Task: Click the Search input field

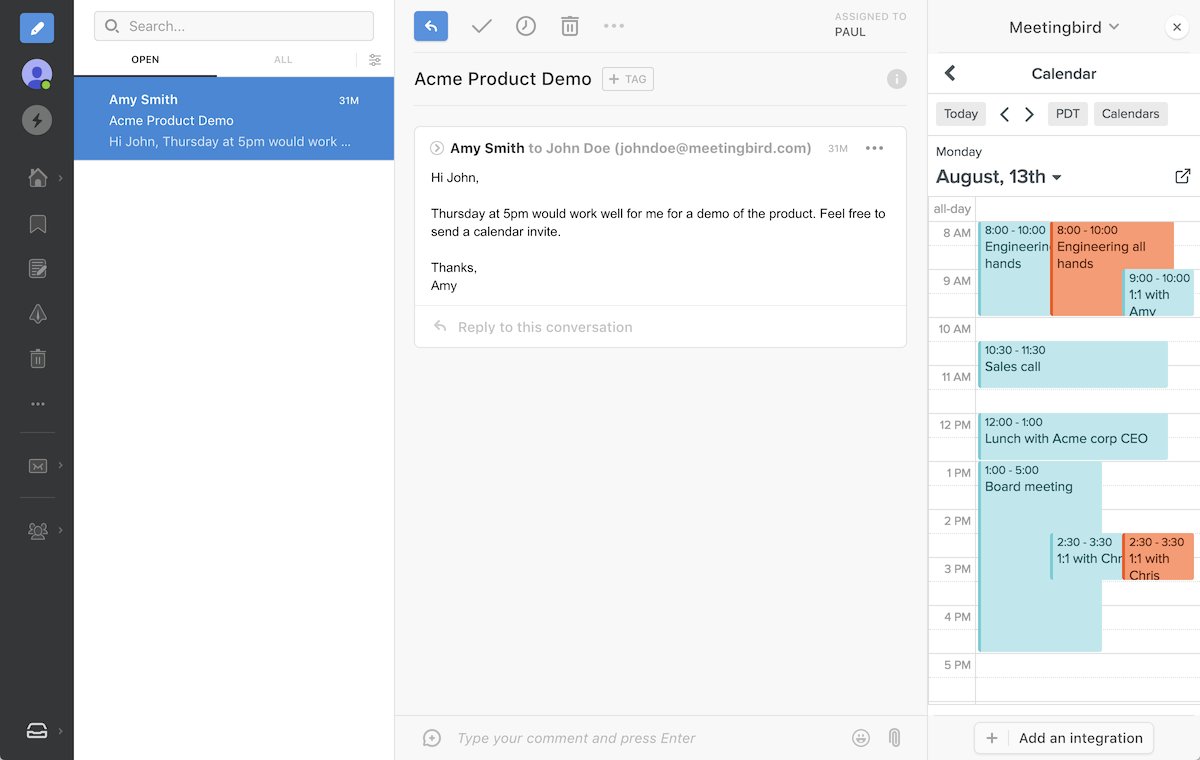Action: click(234, 26)
